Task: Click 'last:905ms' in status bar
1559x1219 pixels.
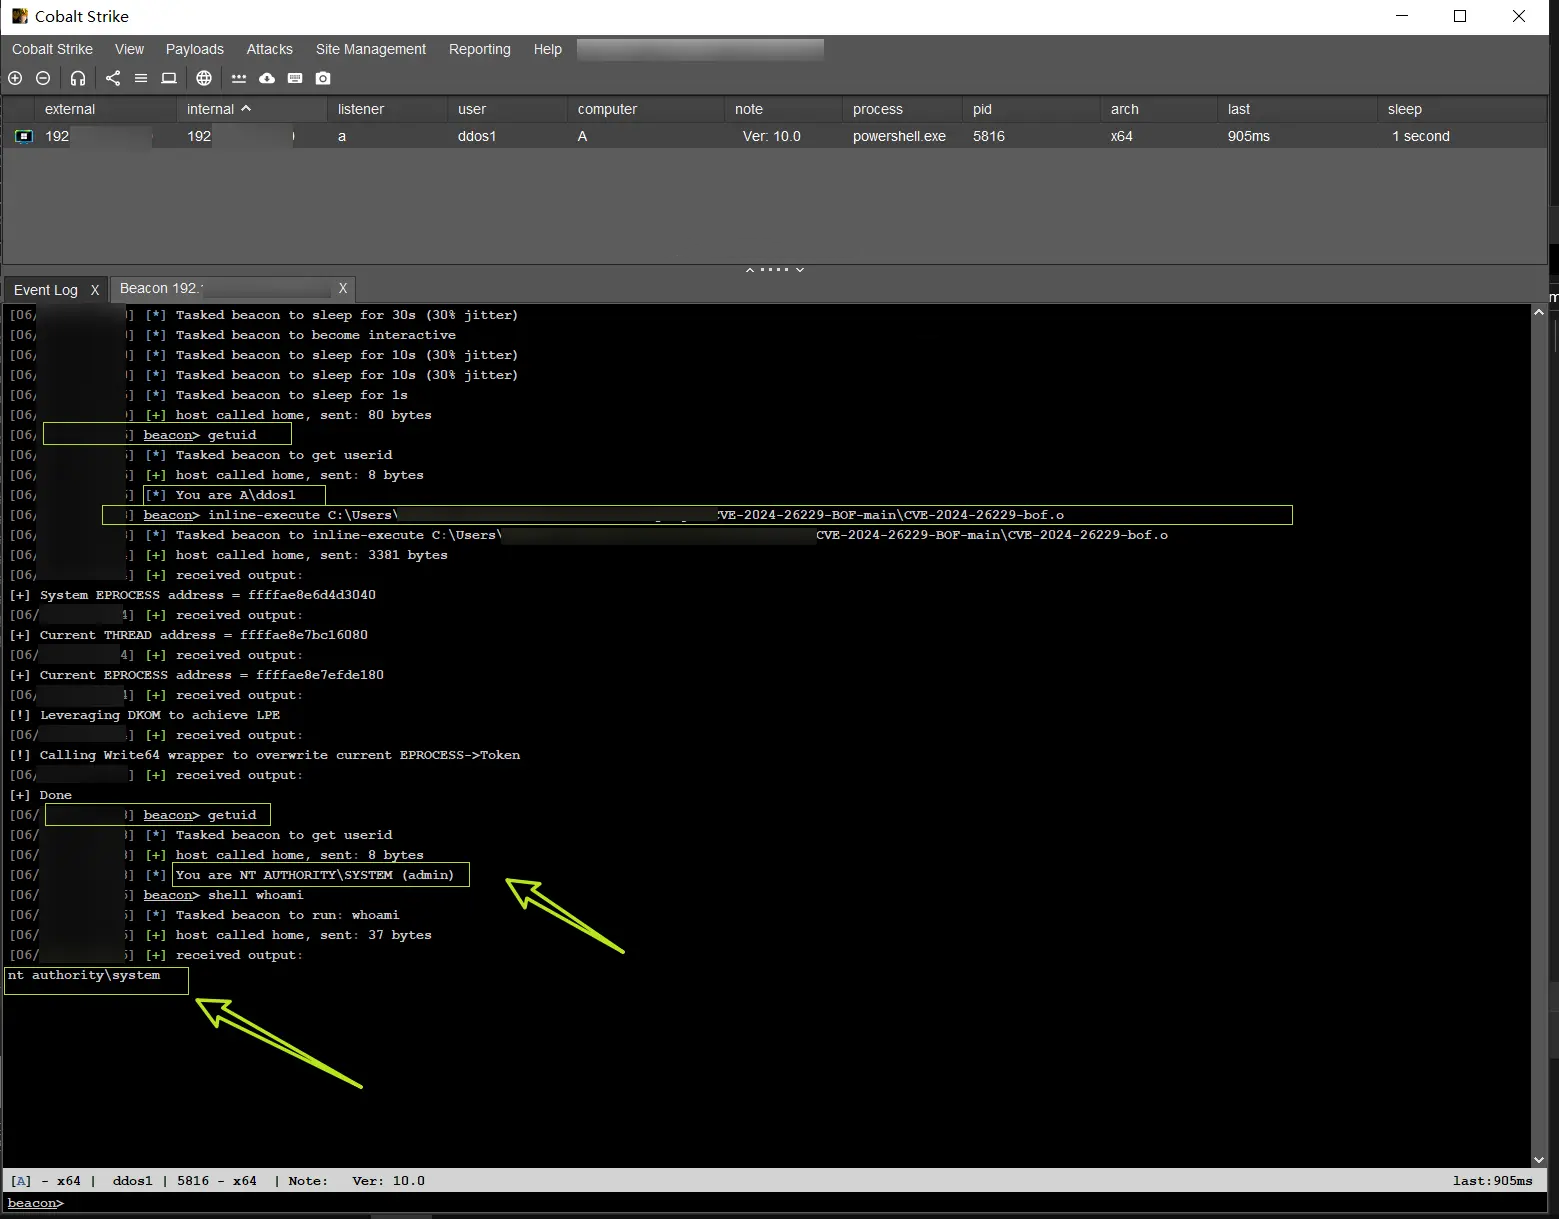Action: click(x=1492, y=1181)
